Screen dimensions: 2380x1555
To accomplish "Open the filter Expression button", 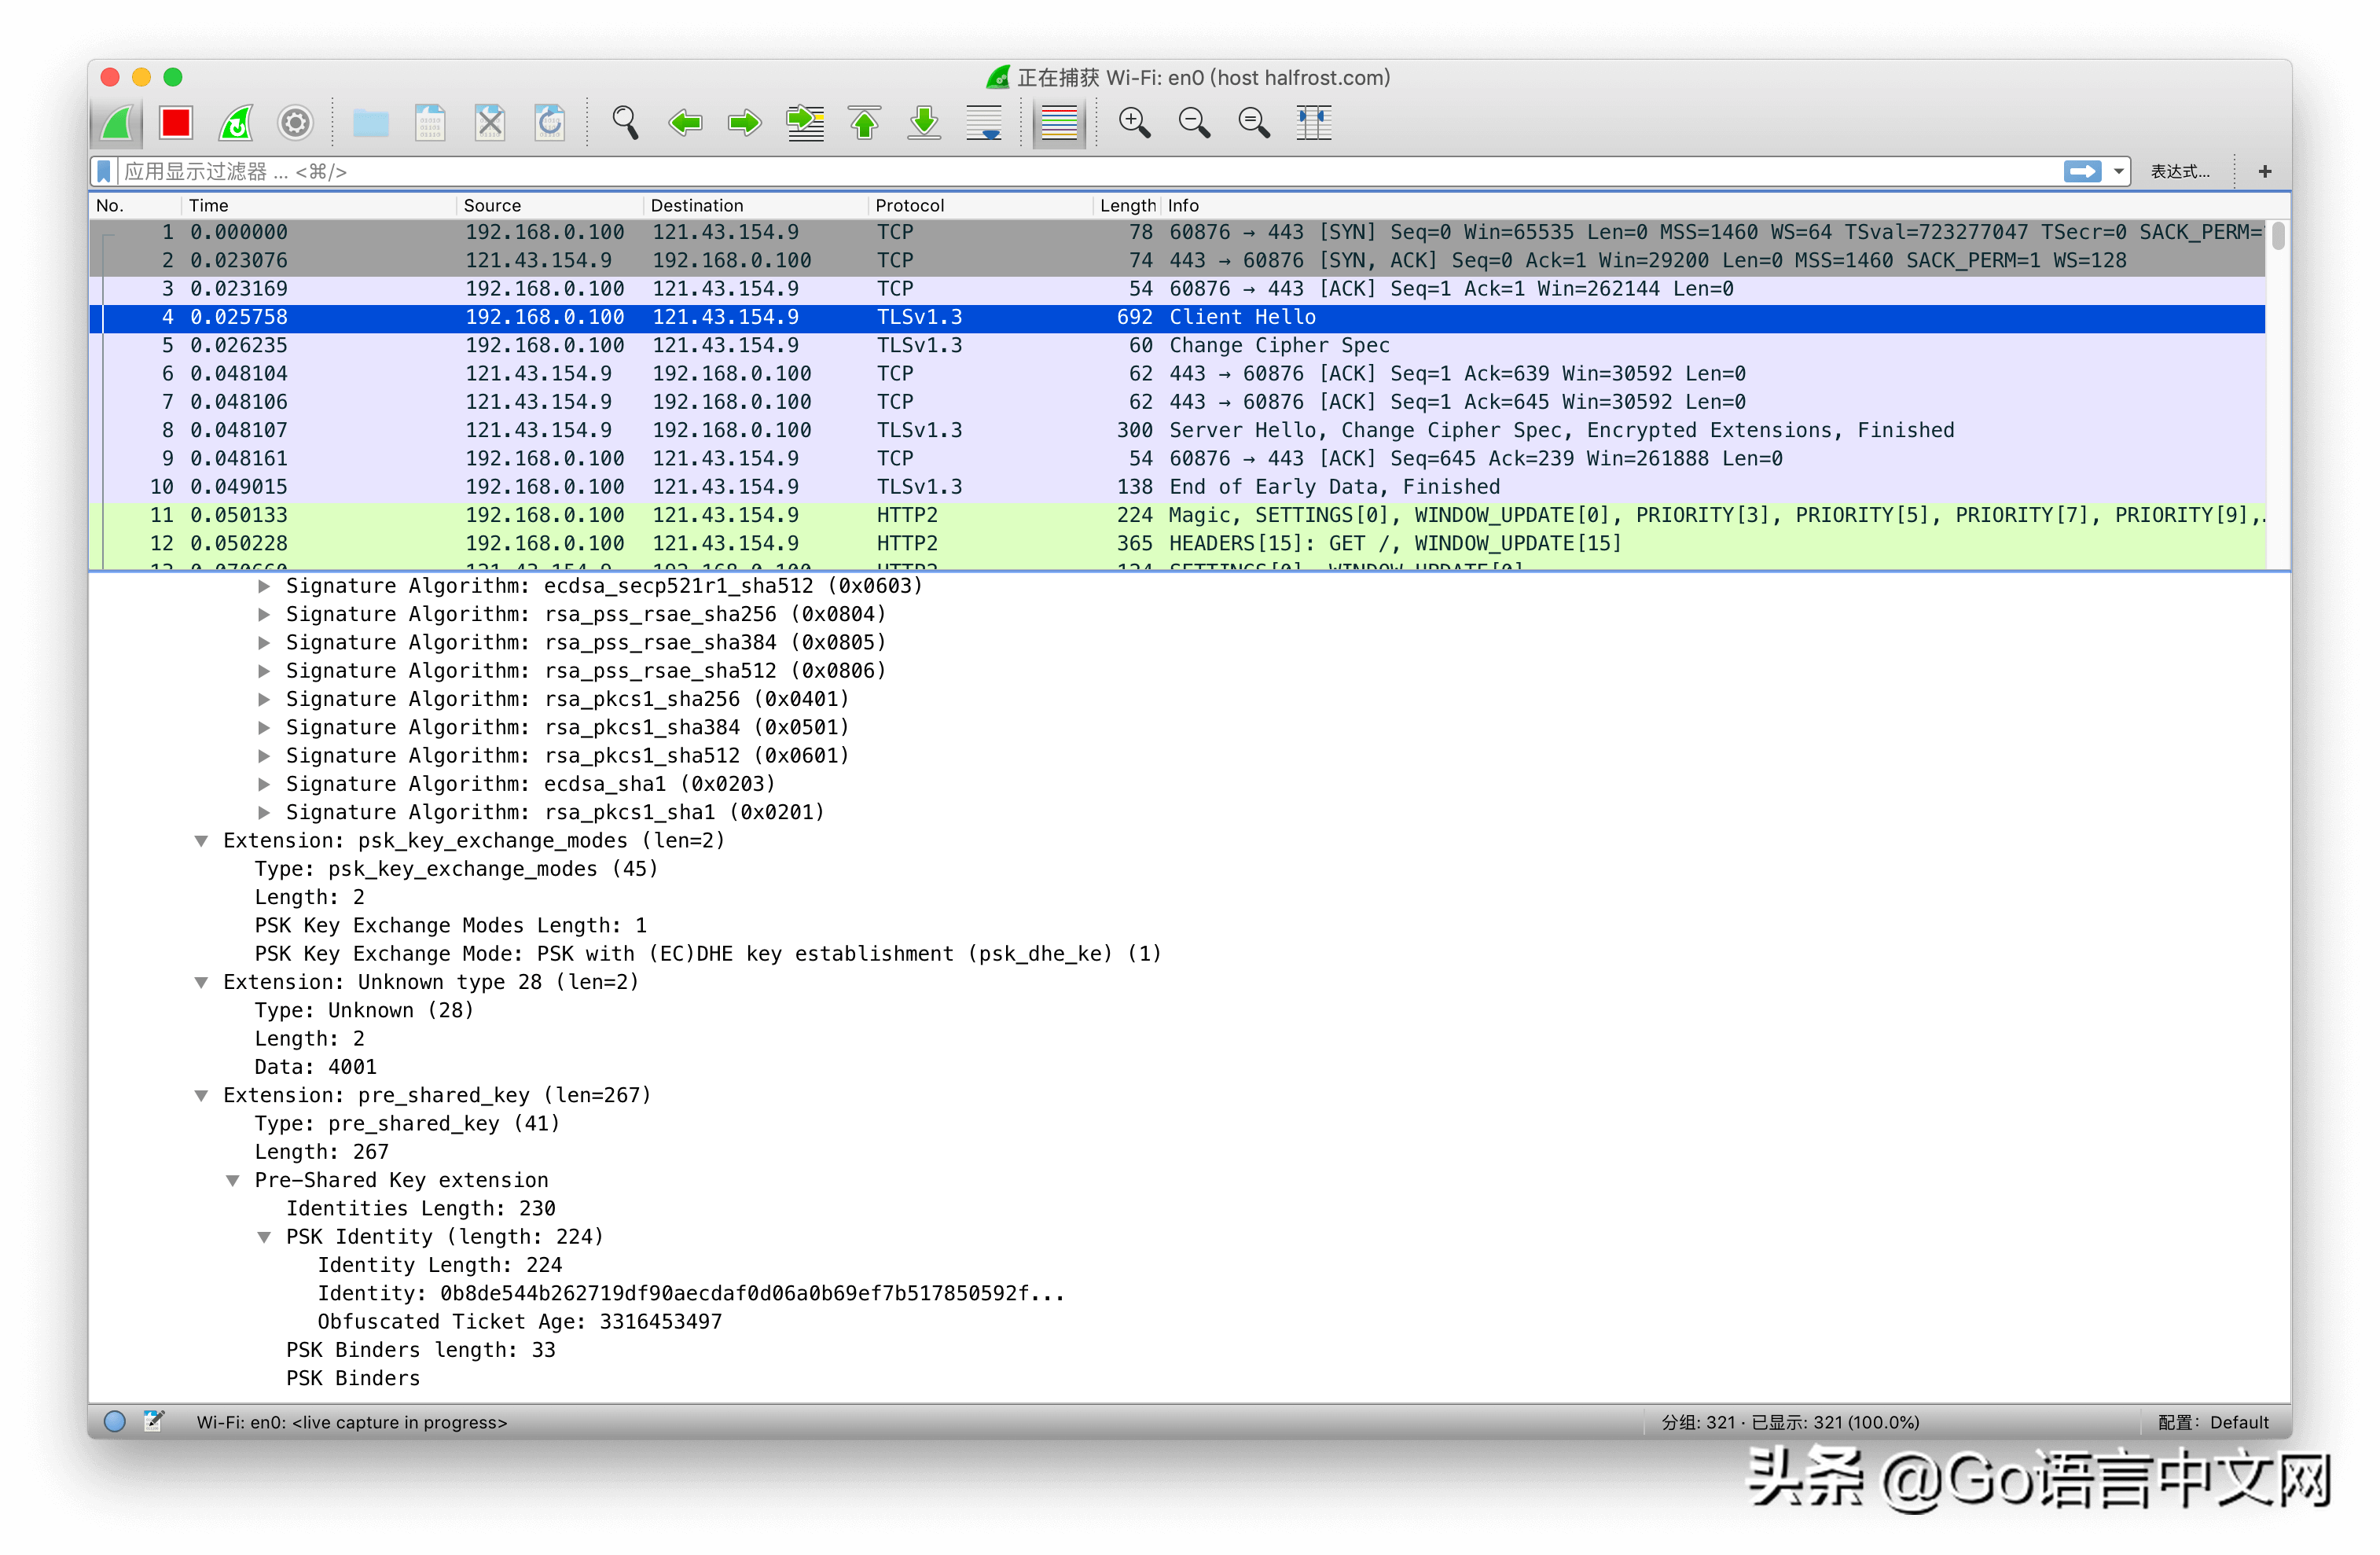I will [x=2180, y=172].
